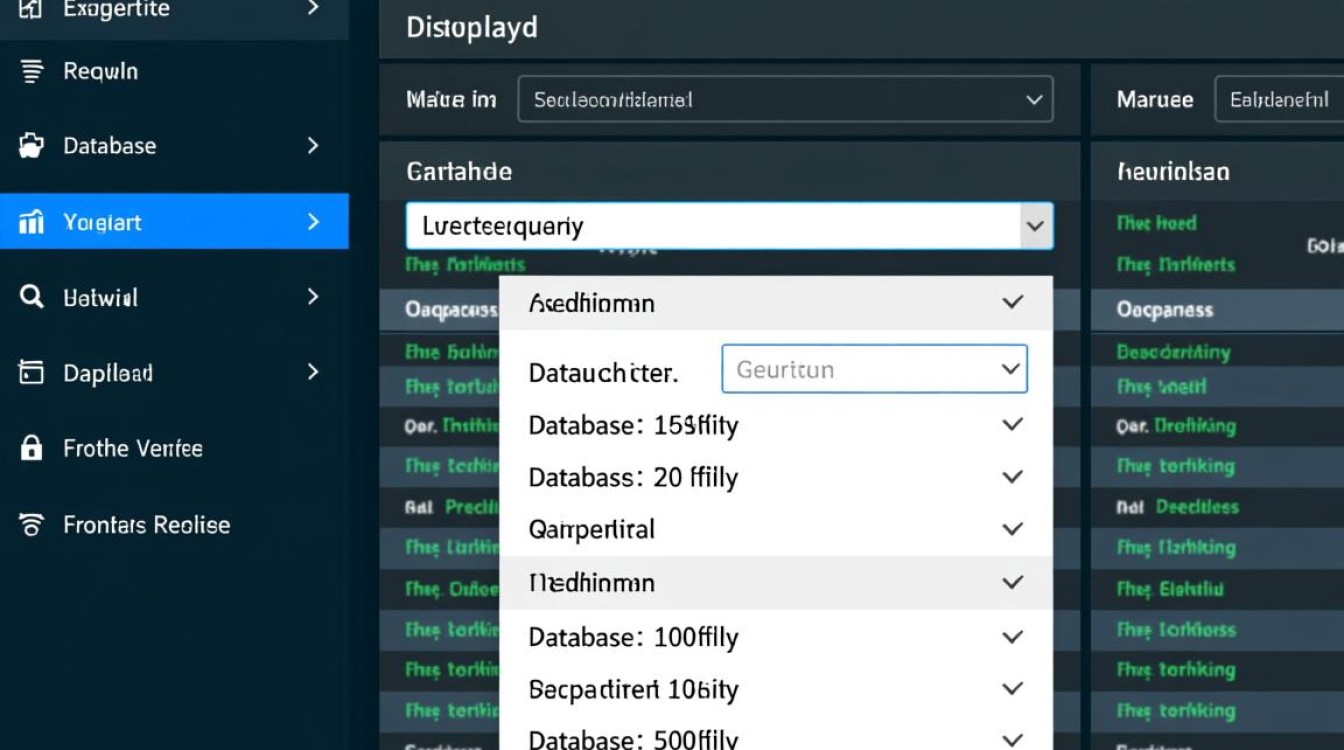Screen dimensions: 1344x750
Task: Select Database: 20 ffiily from the list
Action: (x=633, y=478)
